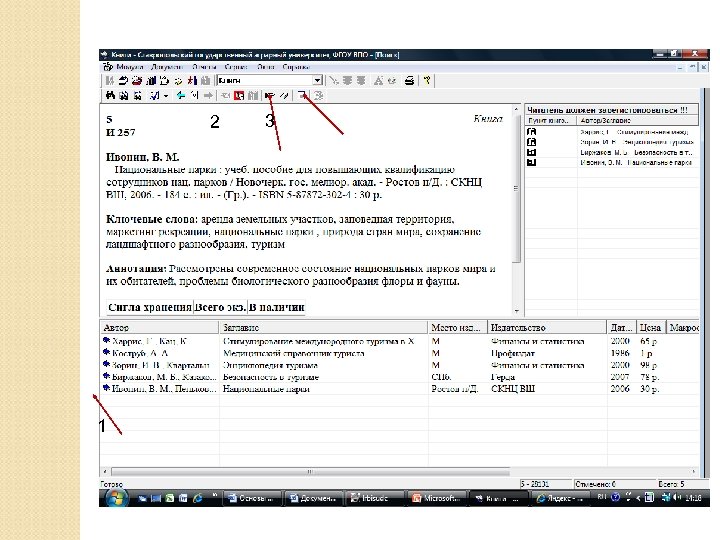
Task: Click the red square toolbar icon
Action: point(239,96)
